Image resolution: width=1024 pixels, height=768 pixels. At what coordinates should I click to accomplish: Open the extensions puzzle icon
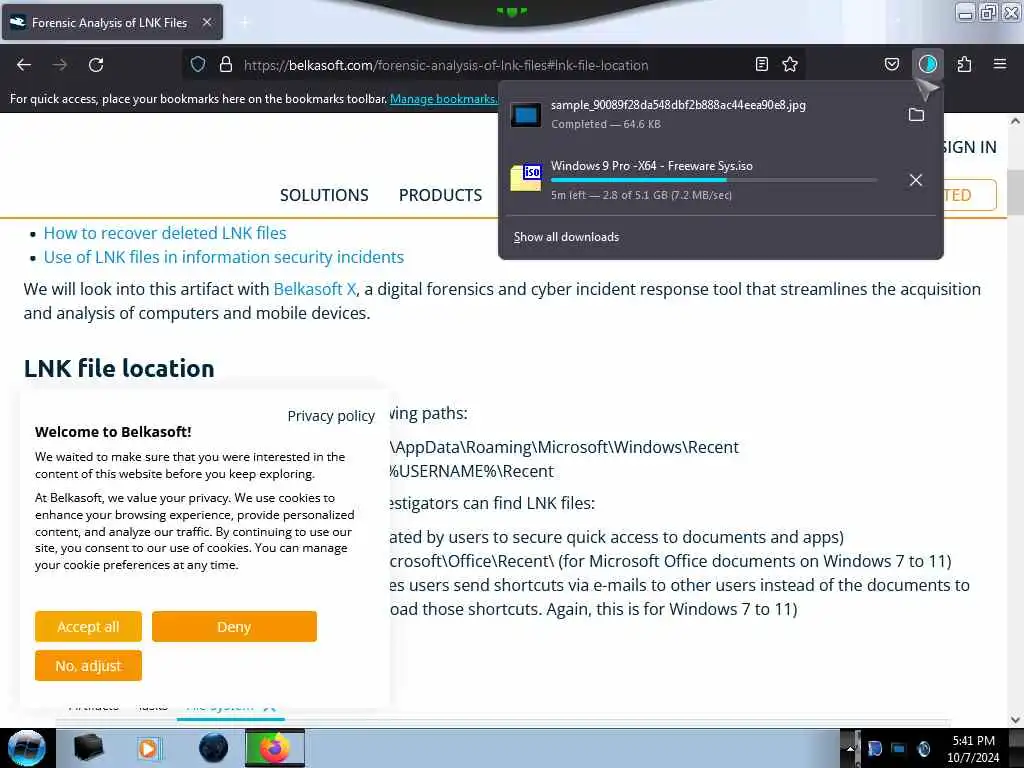pyautogui.click(x=964, y=64)
